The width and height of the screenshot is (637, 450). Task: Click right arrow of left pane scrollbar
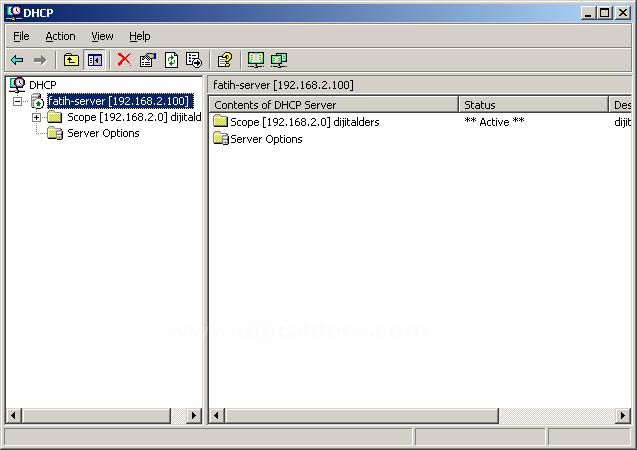pyautogui.click(x=194, y=416)
